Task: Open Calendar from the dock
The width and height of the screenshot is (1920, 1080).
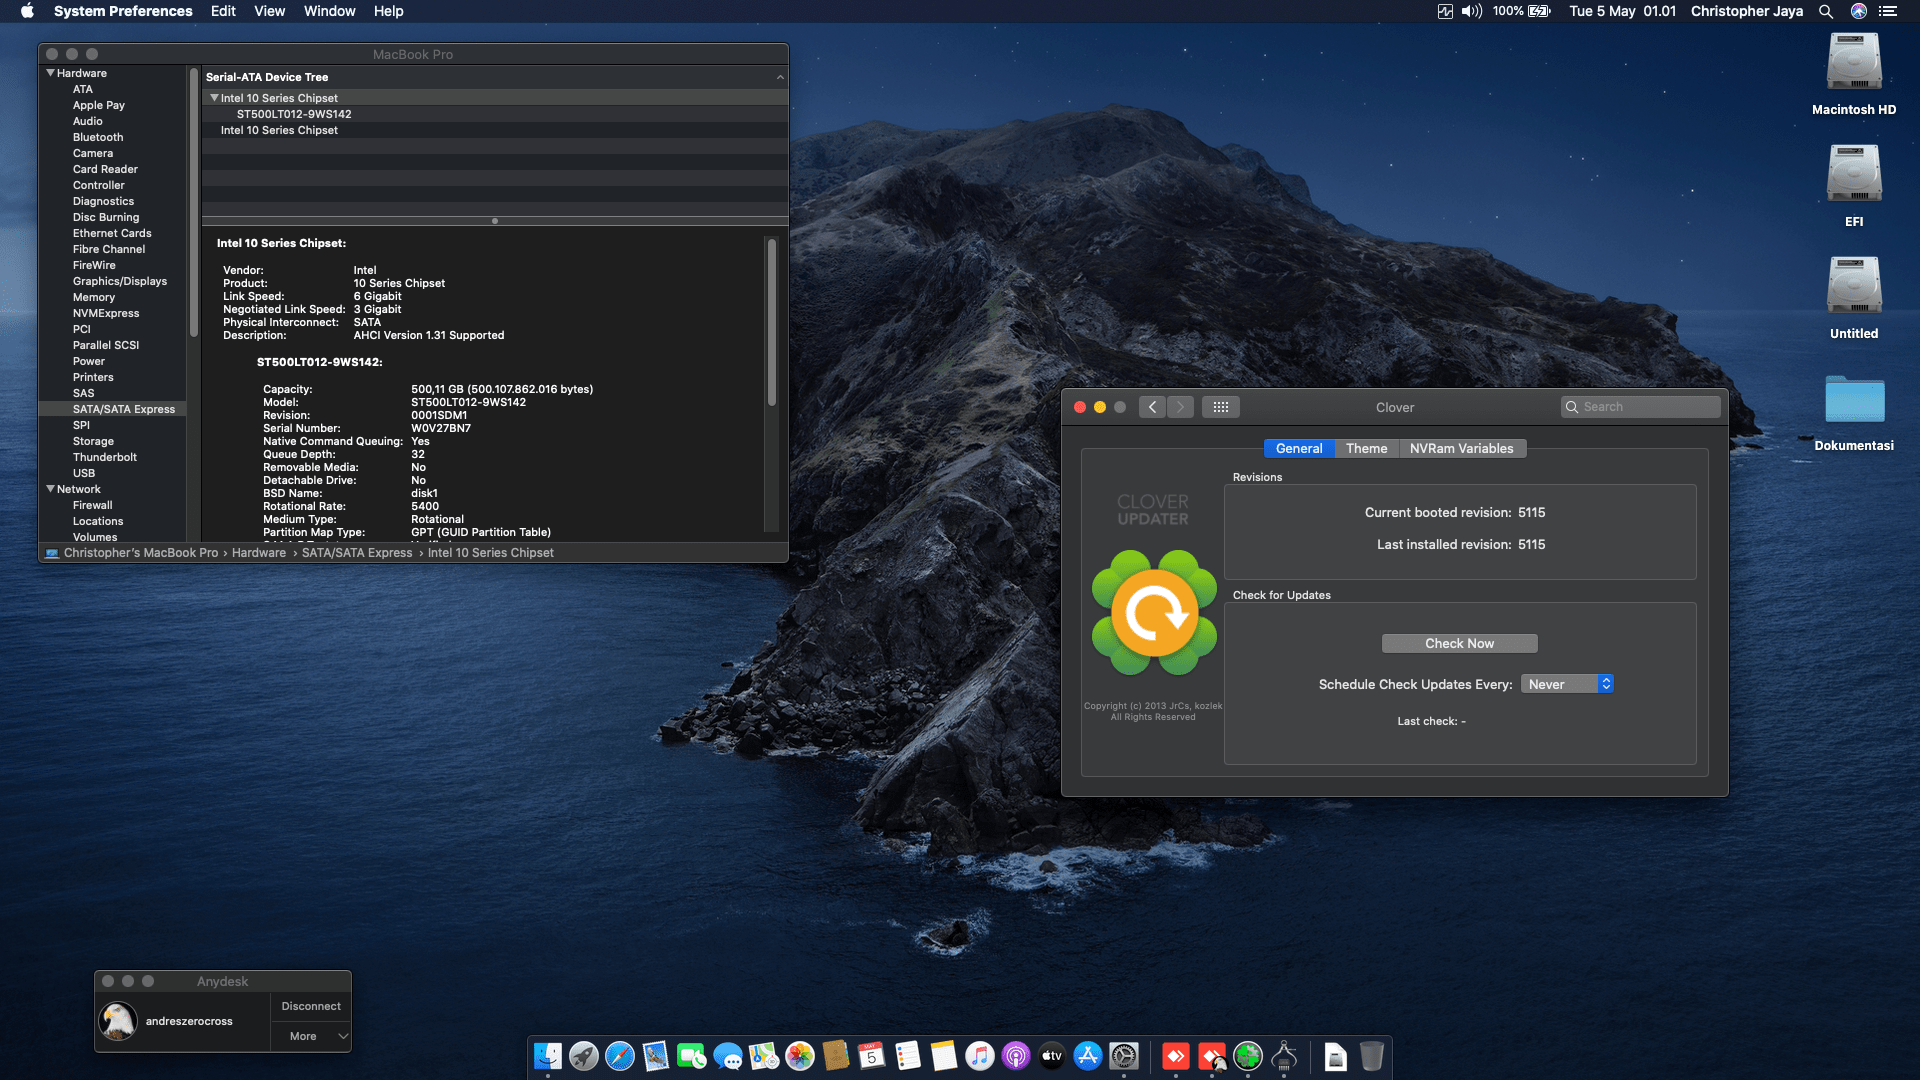Action: click(x=872, y=1056)
